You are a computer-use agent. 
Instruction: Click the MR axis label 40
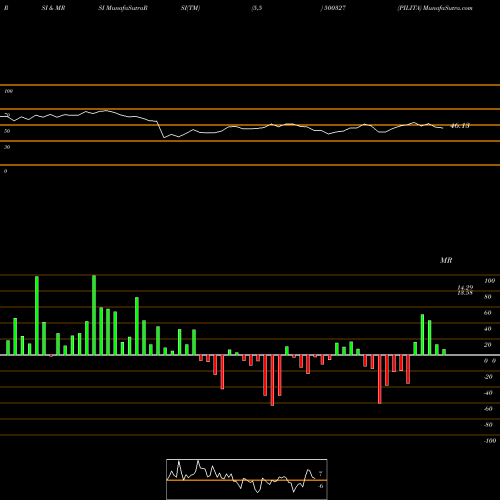pyautogui.click(x=488, y=329)
